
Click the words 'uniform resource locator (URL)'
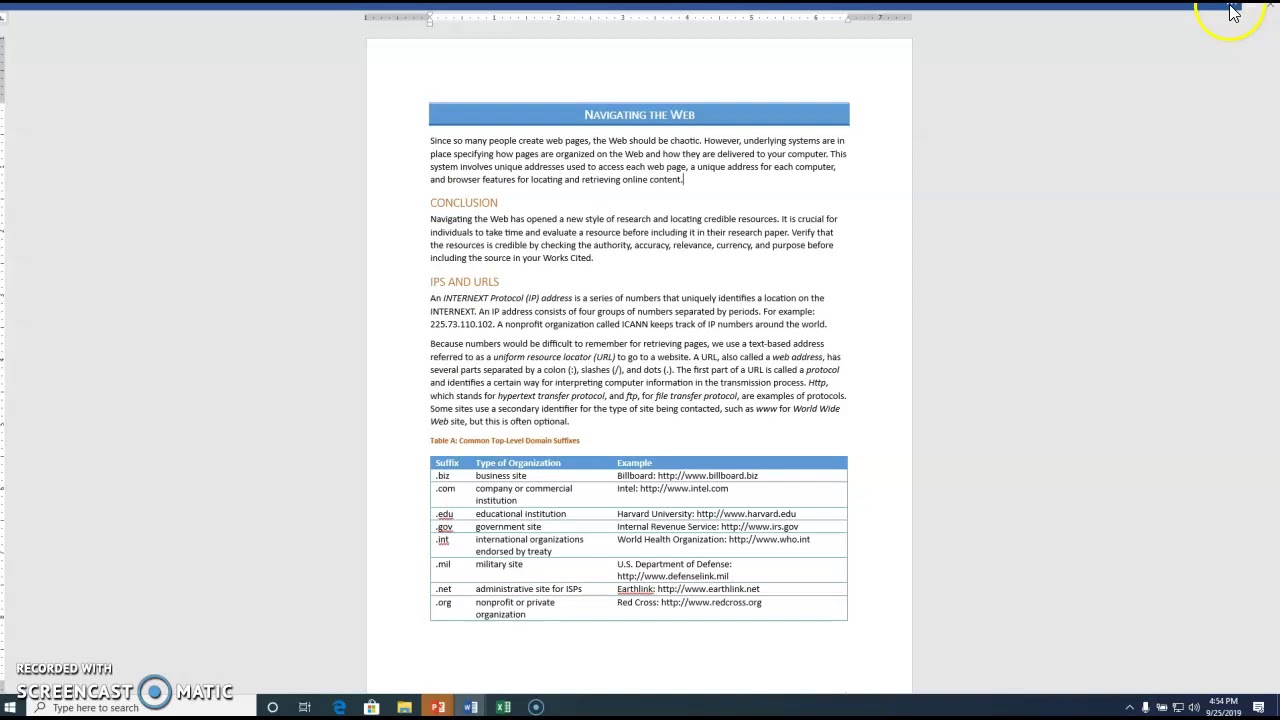click(554, 357)
